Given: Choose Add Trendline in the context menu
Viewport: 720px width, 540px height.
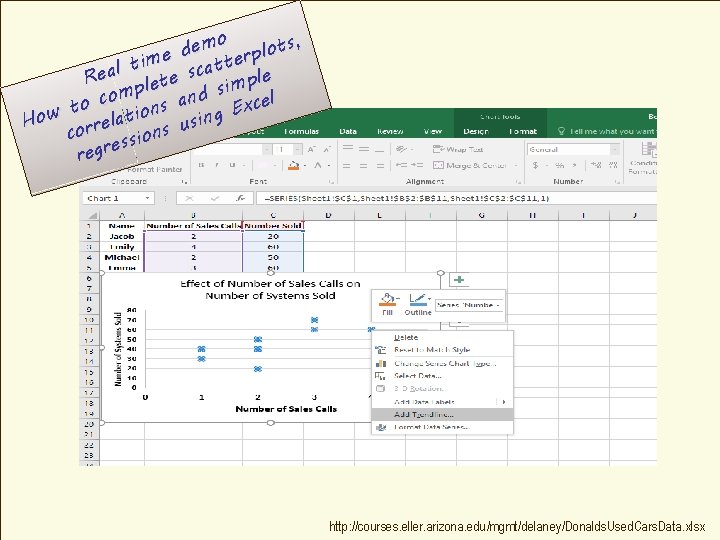Looking at the screenshot, I should (x=442, y=415).
